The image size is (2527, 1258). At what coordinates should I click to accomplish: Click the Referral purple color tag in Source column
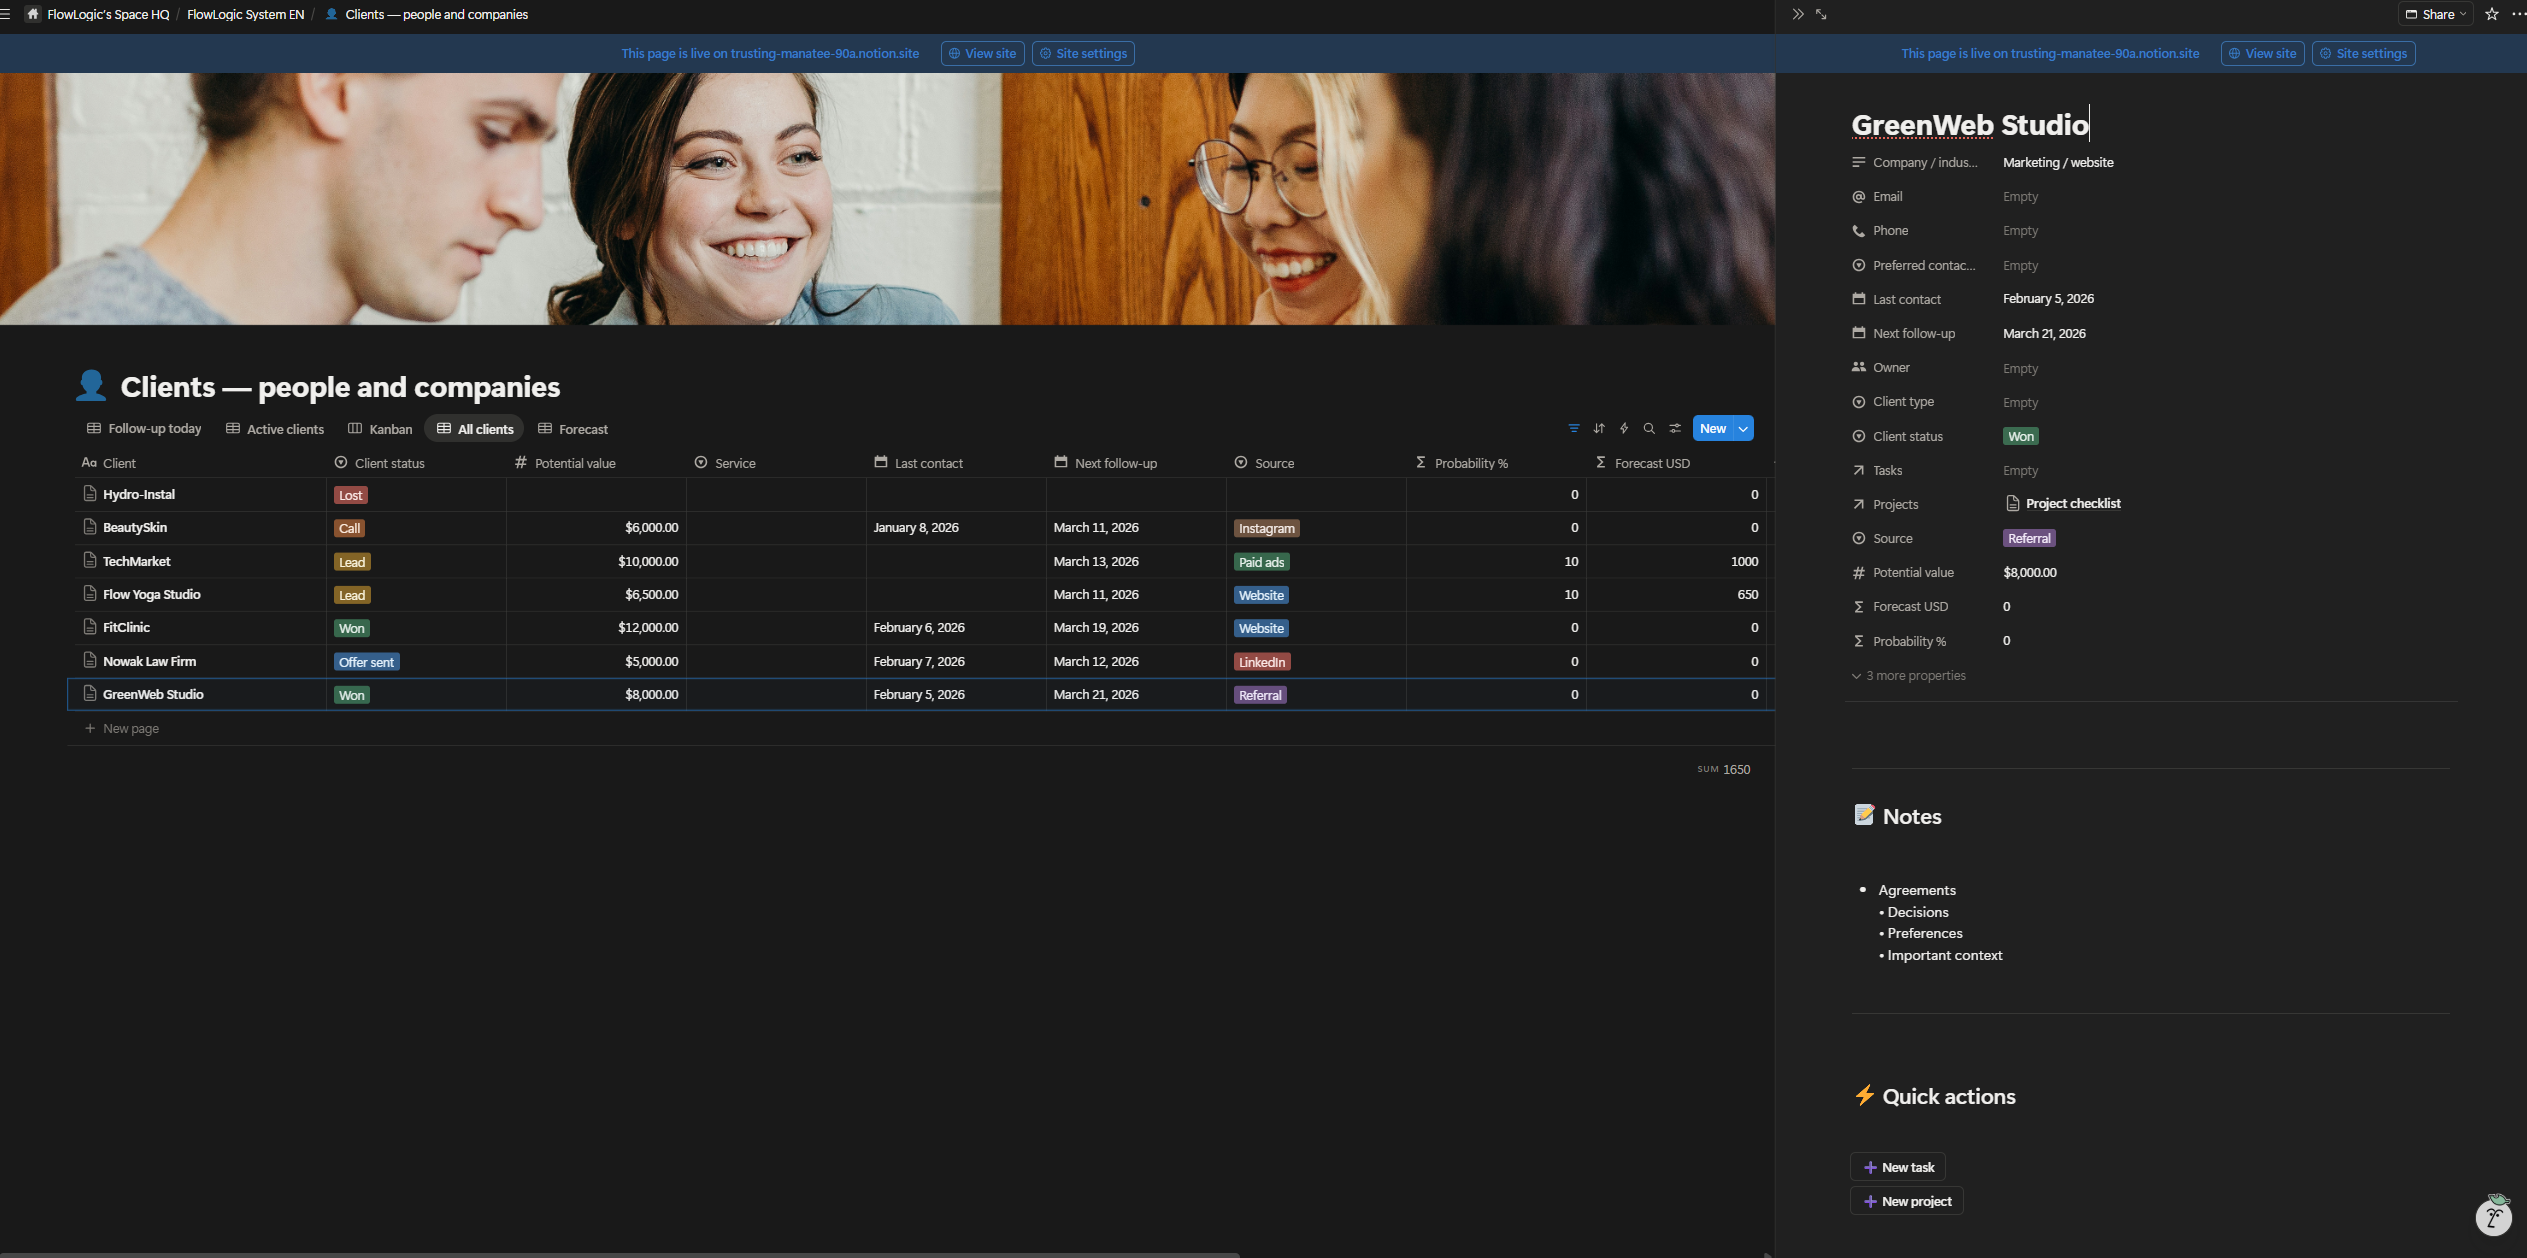pos(1260,694)
